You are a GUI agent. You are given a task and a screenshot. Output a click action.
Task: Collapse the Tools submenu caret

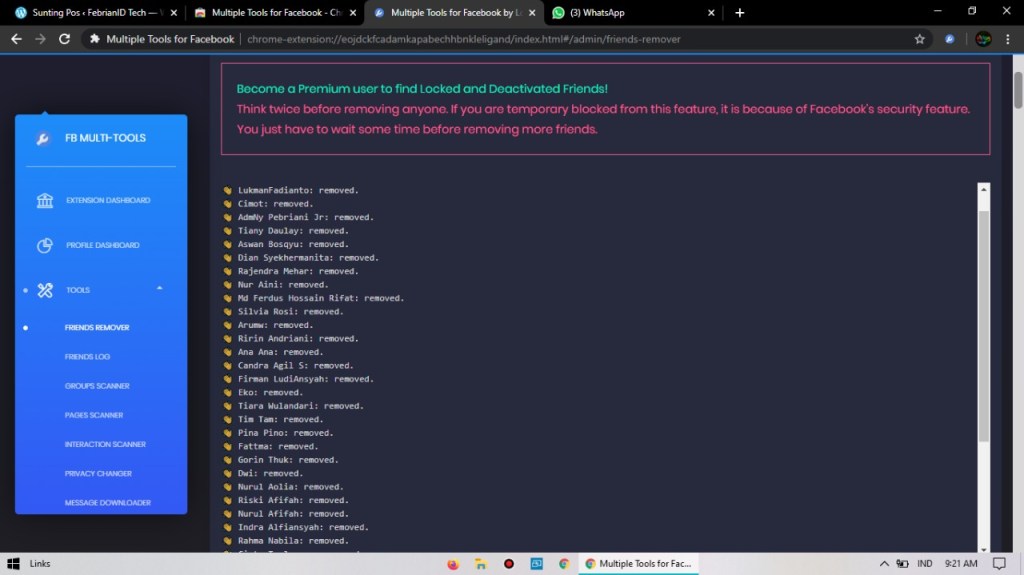click(x=160, y=289)
